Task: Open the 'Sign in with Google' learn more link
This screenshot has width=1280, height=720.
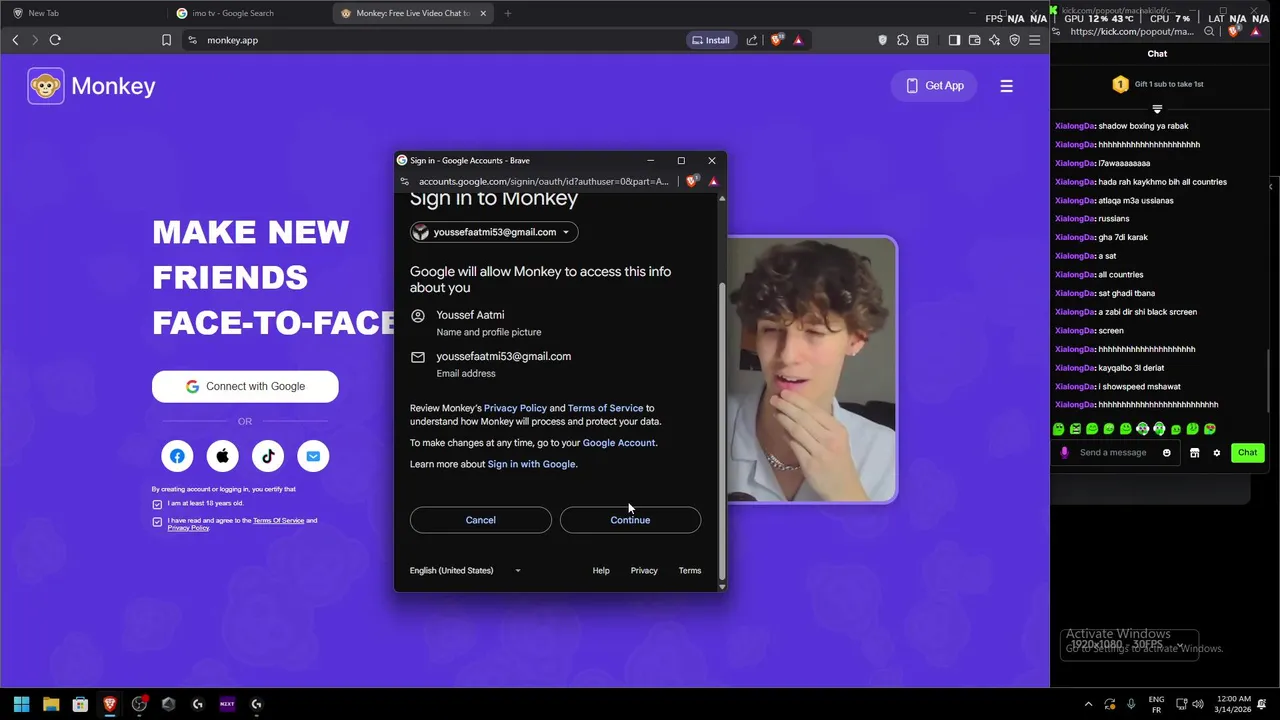Action: (531, 464)
